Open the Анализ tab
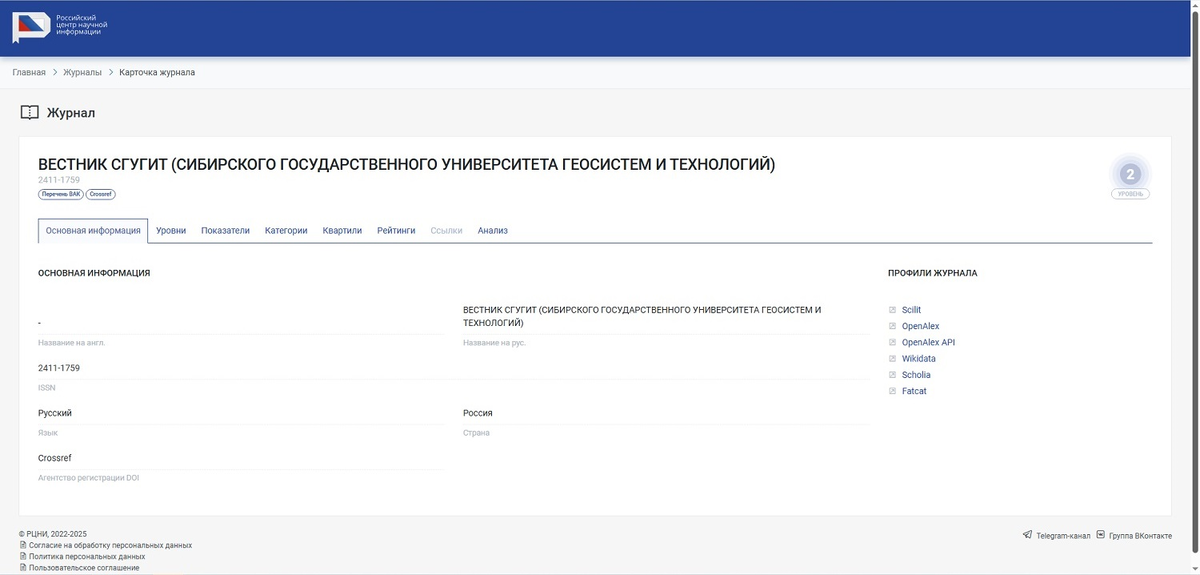 [493, 230]
